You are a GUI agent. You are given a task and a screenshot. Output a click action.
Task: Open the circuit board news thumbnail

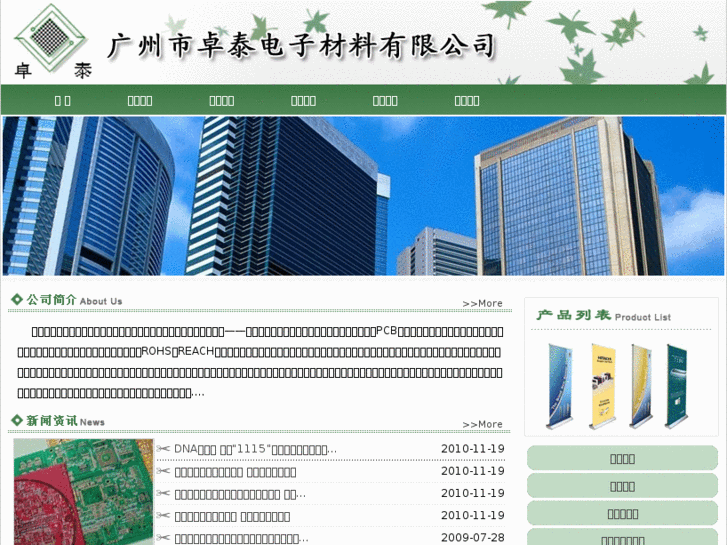(x=83, y=492)
